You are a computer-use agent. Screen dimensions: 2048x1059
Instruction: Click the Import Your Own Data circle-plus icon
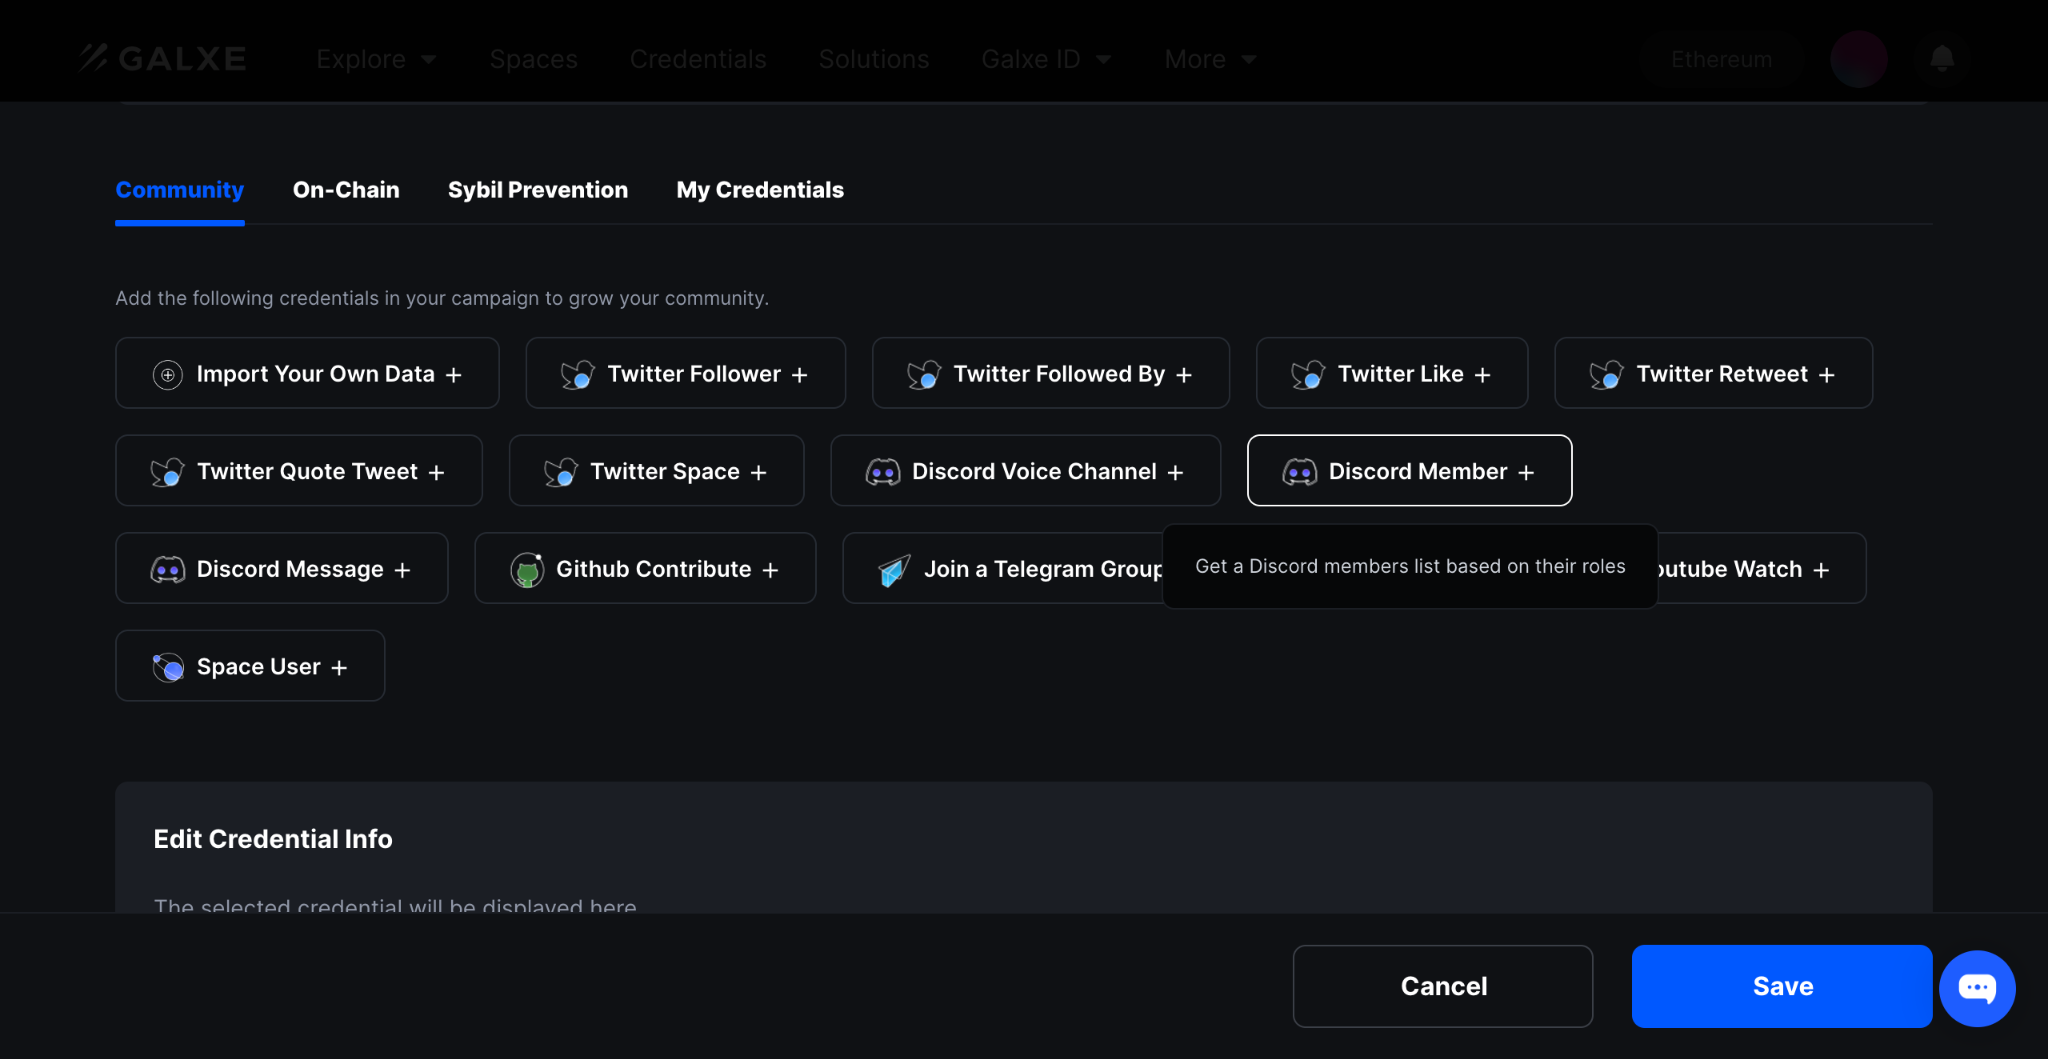tap(168, 374)
